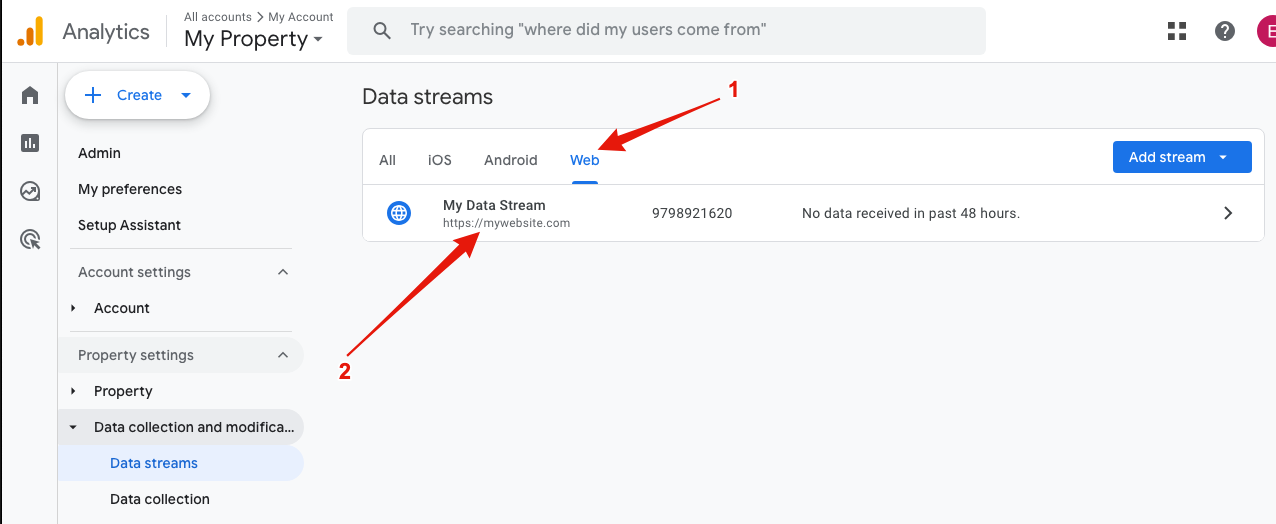Screen dimensions: 1276x524
Task: Open Setup Assistant in side menu
Action: (x=130, y=225)
